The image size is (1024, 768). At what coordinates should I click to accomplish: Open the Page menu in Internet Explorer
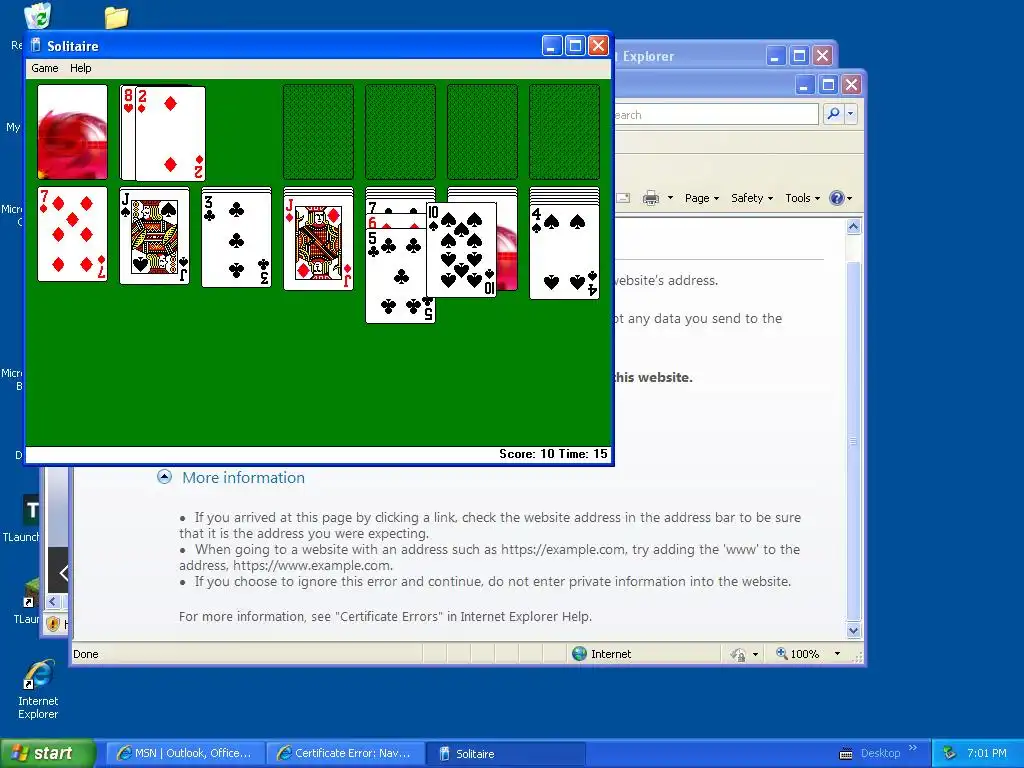pos(701,198)
